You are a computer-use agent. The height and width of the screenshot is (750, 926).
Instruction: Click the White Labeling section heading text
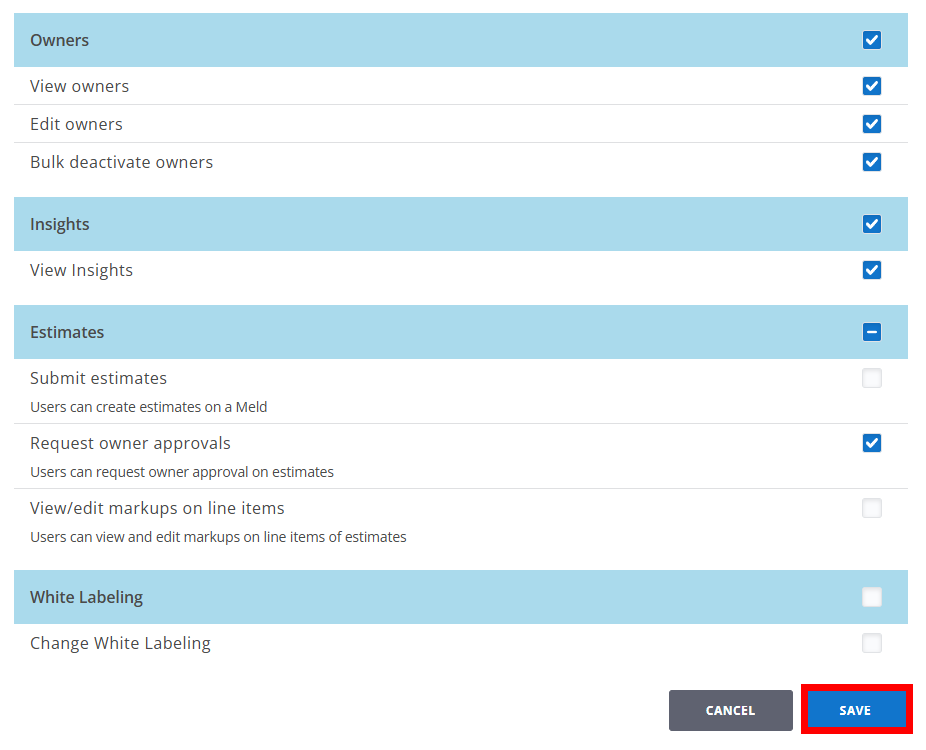pos(86,597)
